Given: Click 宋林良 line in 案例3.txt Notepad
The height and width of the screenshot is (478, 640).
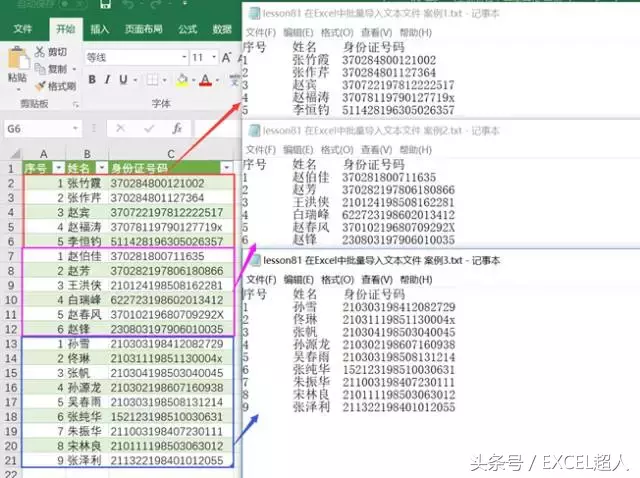Looking at the screenshot, I should coord(349,395).
